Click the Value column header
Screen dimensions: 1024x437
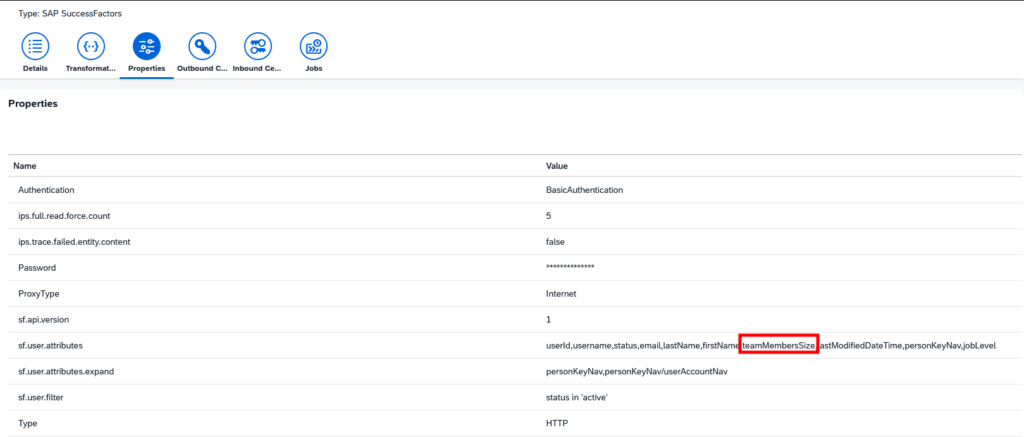click(557, 165)
